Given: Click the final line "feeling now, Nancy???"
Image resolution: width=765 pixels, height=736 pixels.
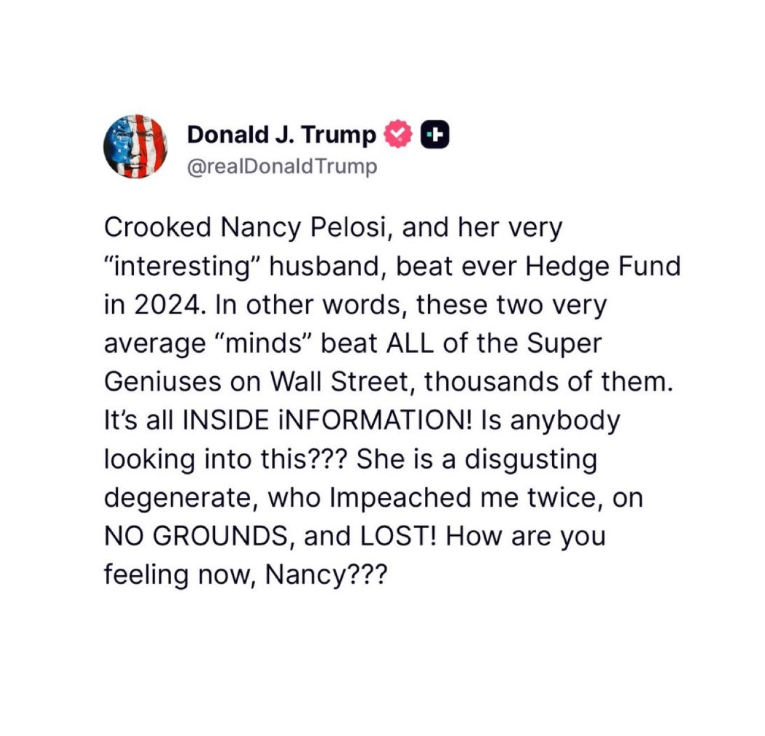Looking at the screenshot, I should 245,574.
